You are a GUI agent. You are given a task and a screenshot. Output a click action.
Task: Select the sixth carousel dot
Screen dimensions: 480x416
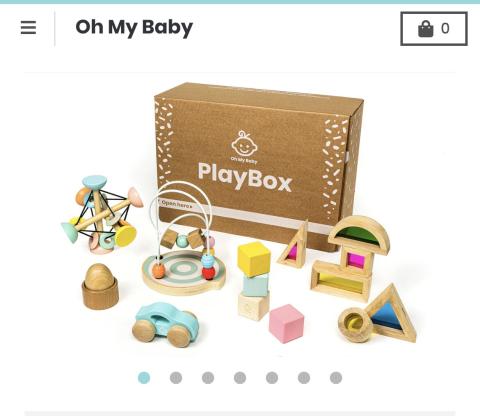click(x=304, y=378)
